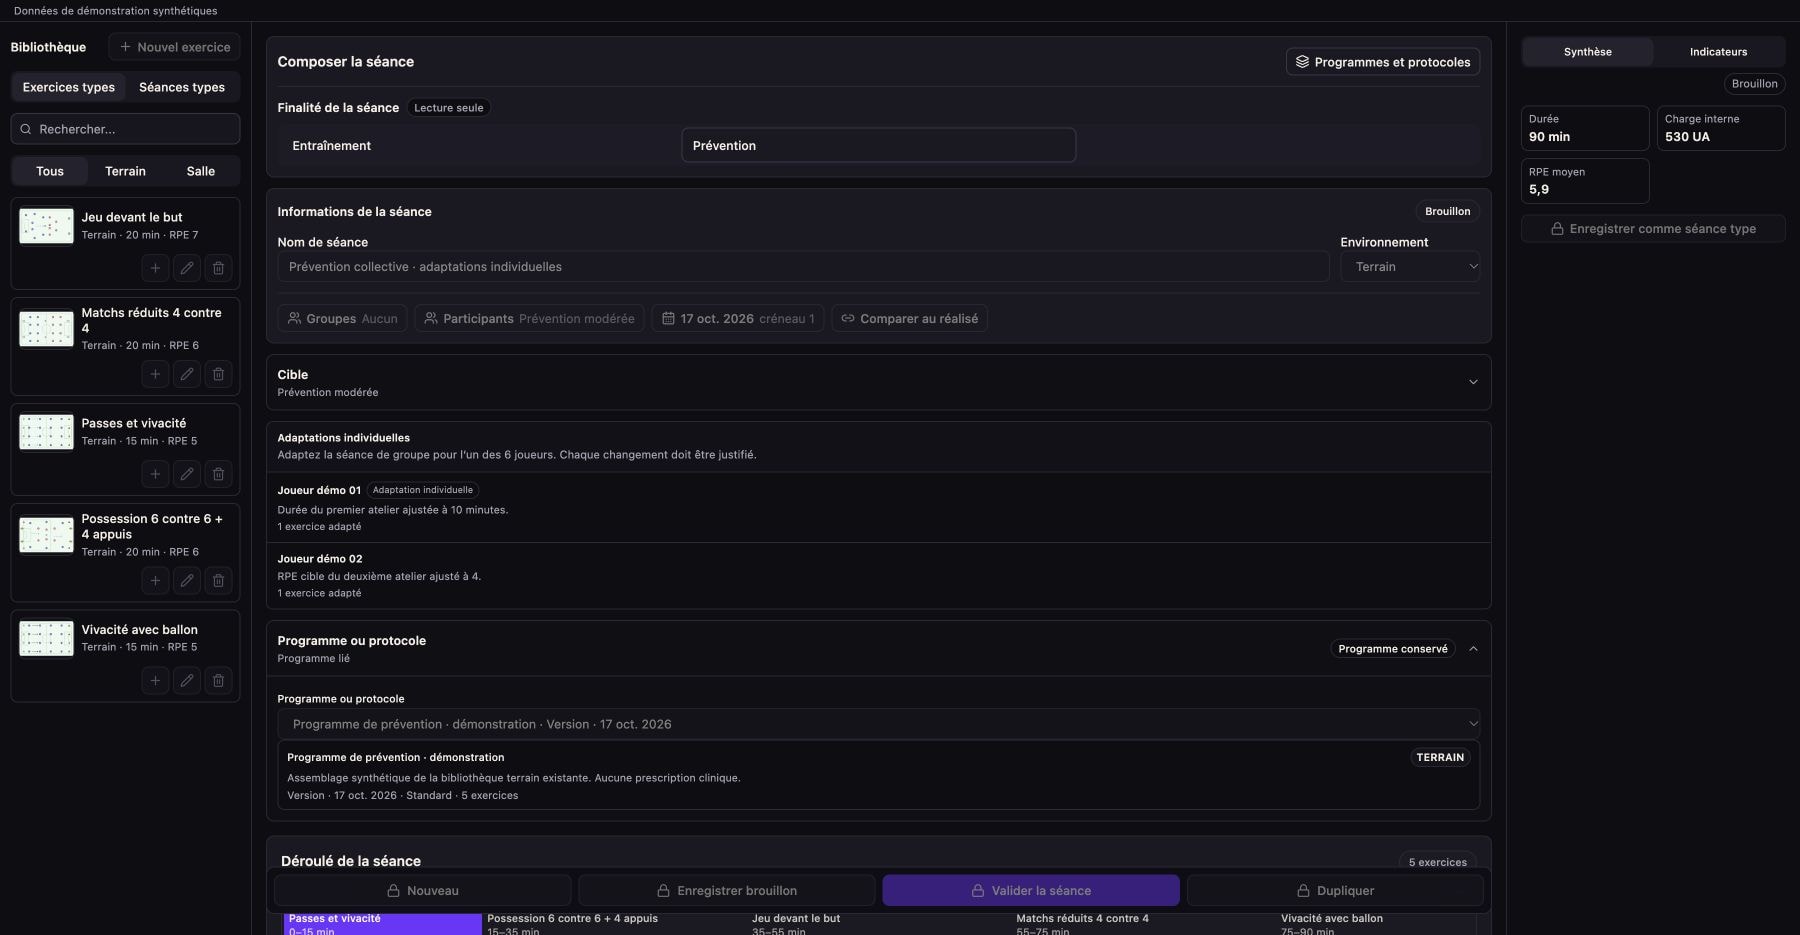Viewport: 1800px width, 935px height.
Task: Add Matchs réduits 4 contre 4 with plus icon
Action: [x=155, y=374]
